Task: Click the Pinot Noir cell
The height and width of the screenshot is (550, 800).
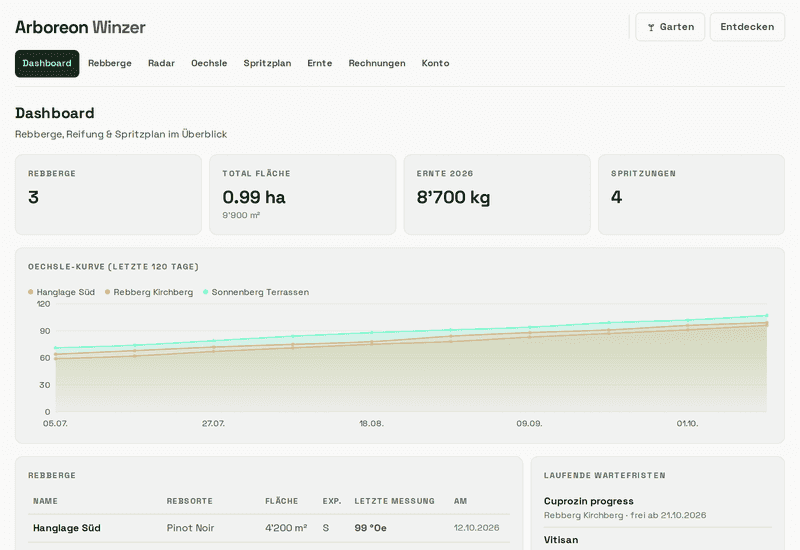Action: pos(190,528)
